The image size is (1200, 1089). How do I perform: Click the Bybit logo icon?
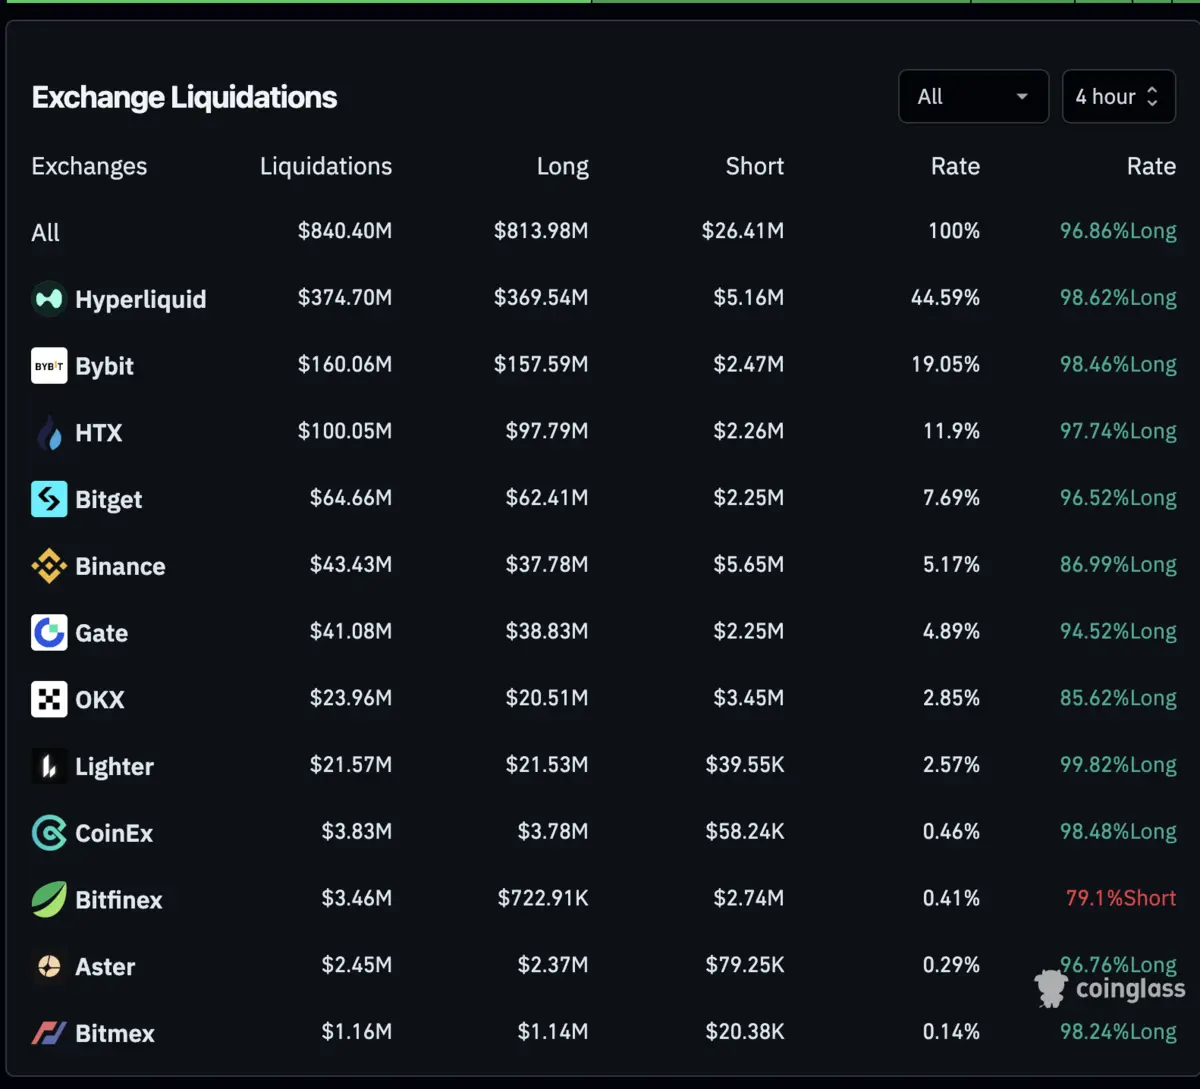point(49,366)
